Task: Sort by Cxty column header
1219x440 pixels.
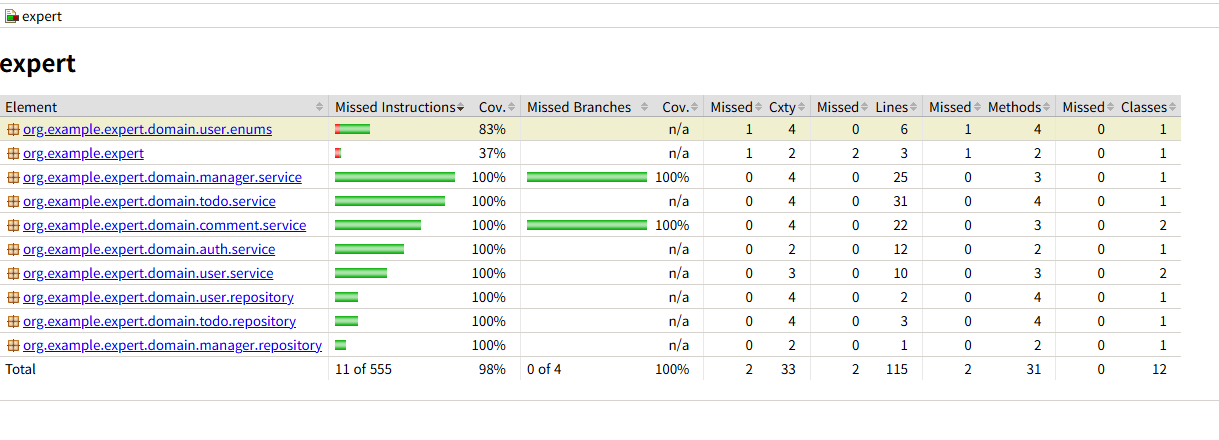Action: tap(786, 107)
